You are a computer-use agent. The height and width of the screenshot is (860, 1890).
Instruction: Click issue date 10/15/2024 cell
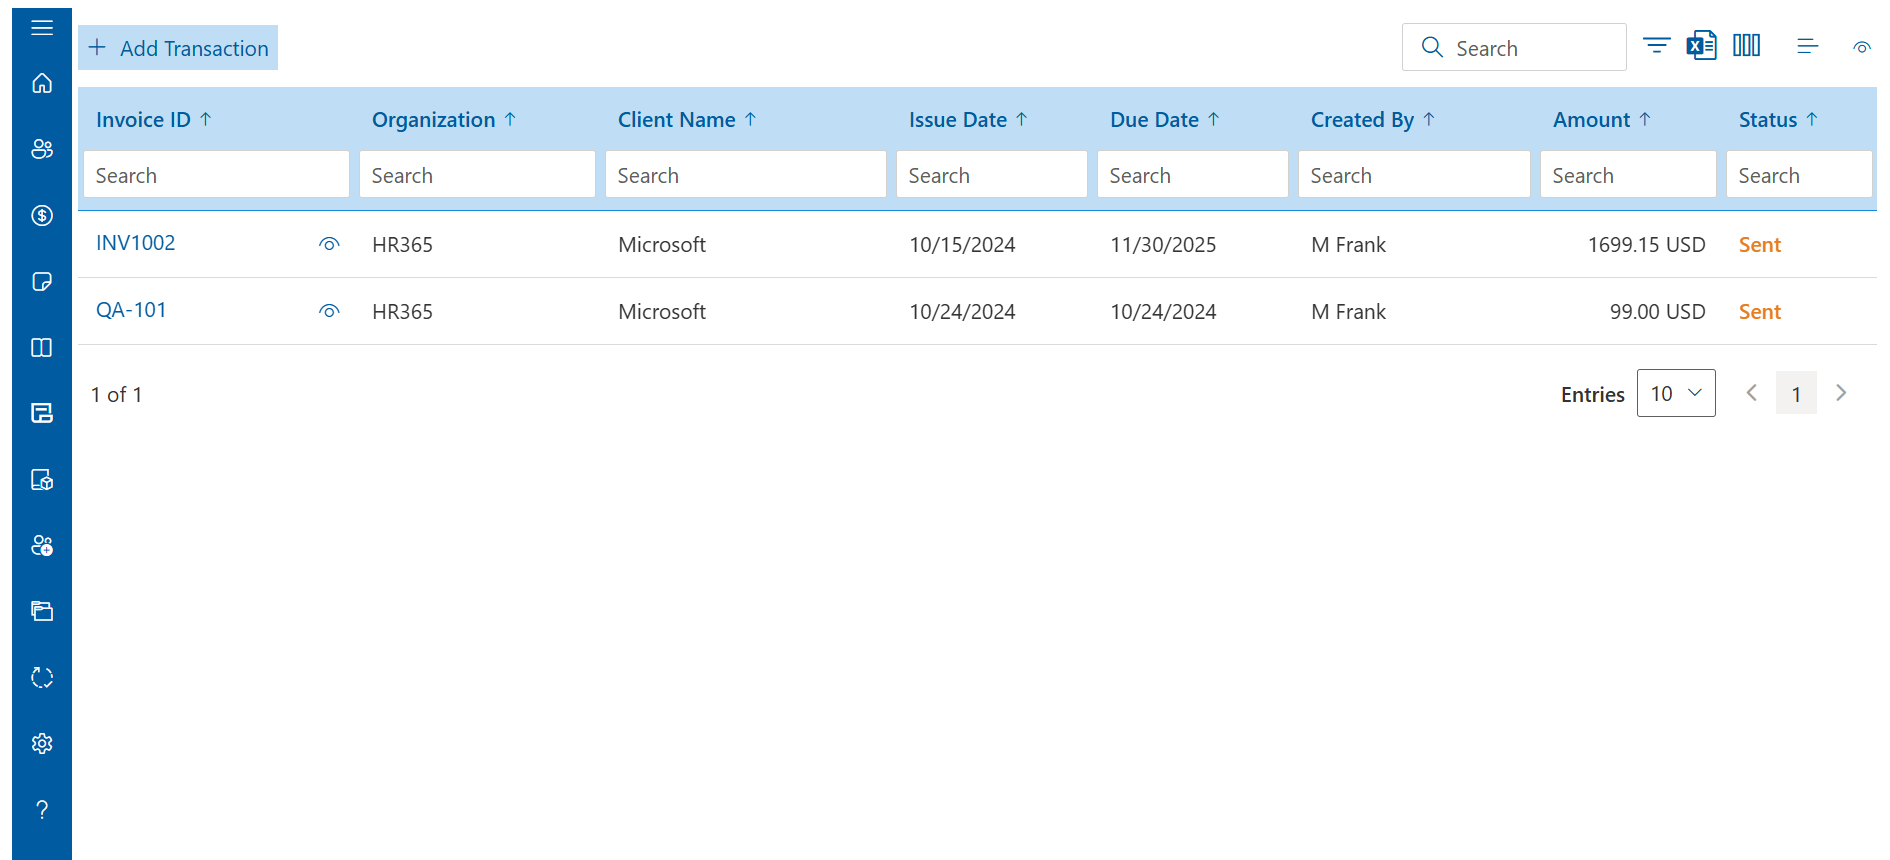tap(962, 245)
